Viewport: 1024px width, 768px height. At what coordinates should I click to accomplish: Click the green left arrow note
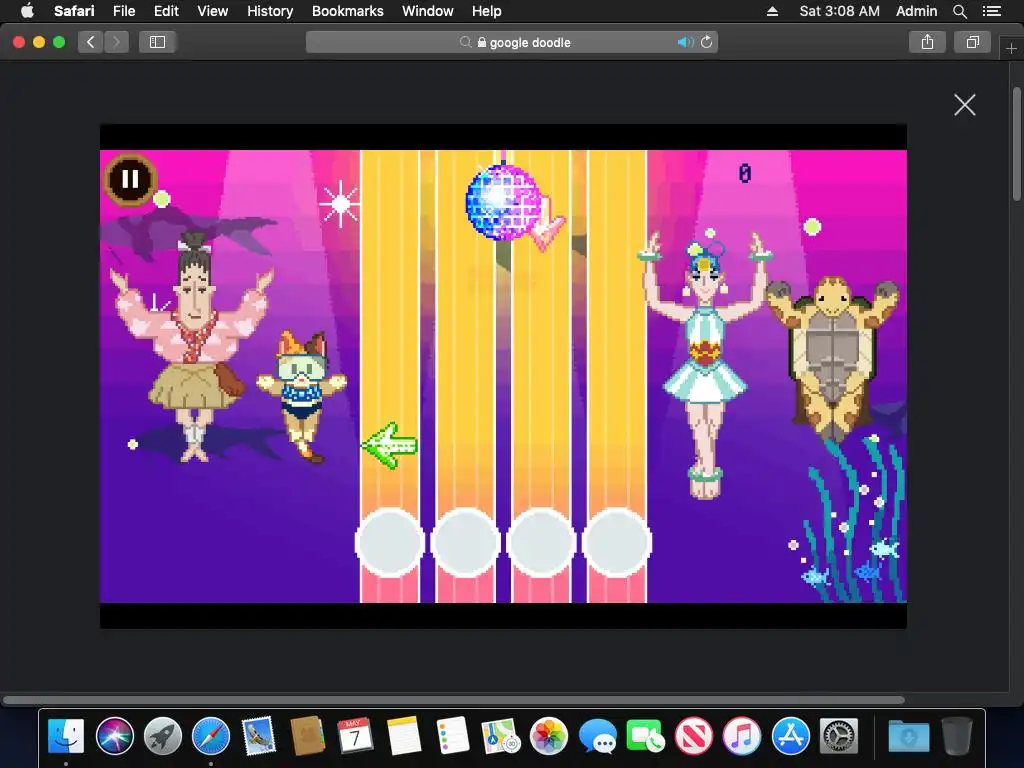click(389, 445)
